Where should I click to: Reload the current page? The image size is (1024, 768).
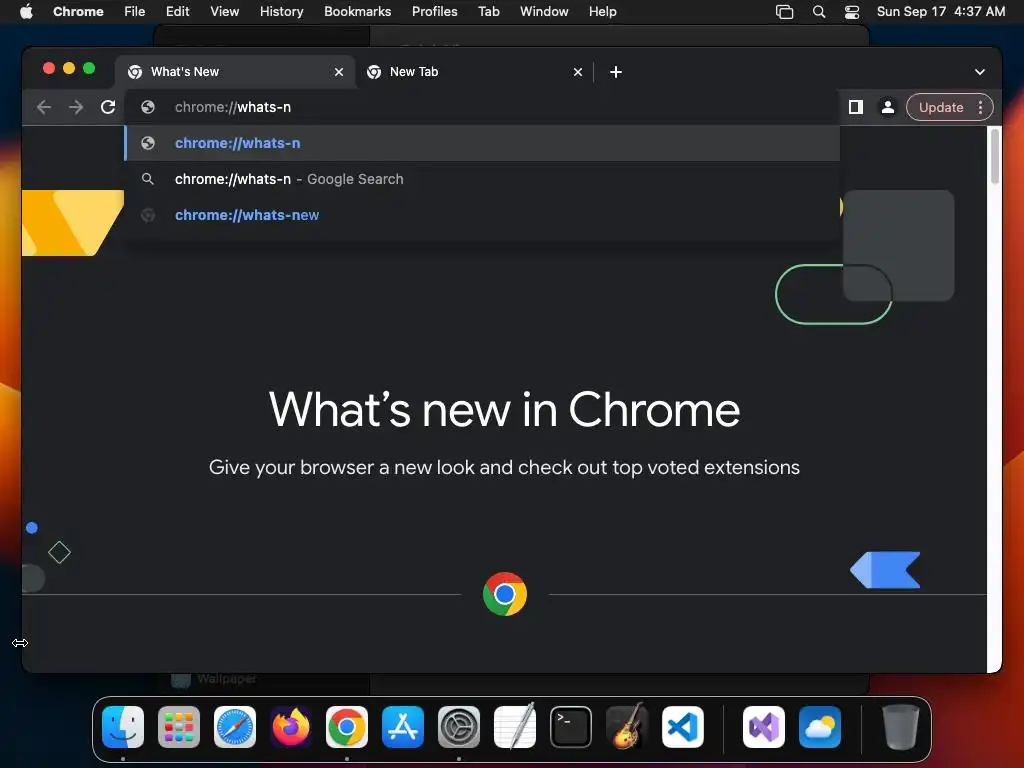coord(108,107)
